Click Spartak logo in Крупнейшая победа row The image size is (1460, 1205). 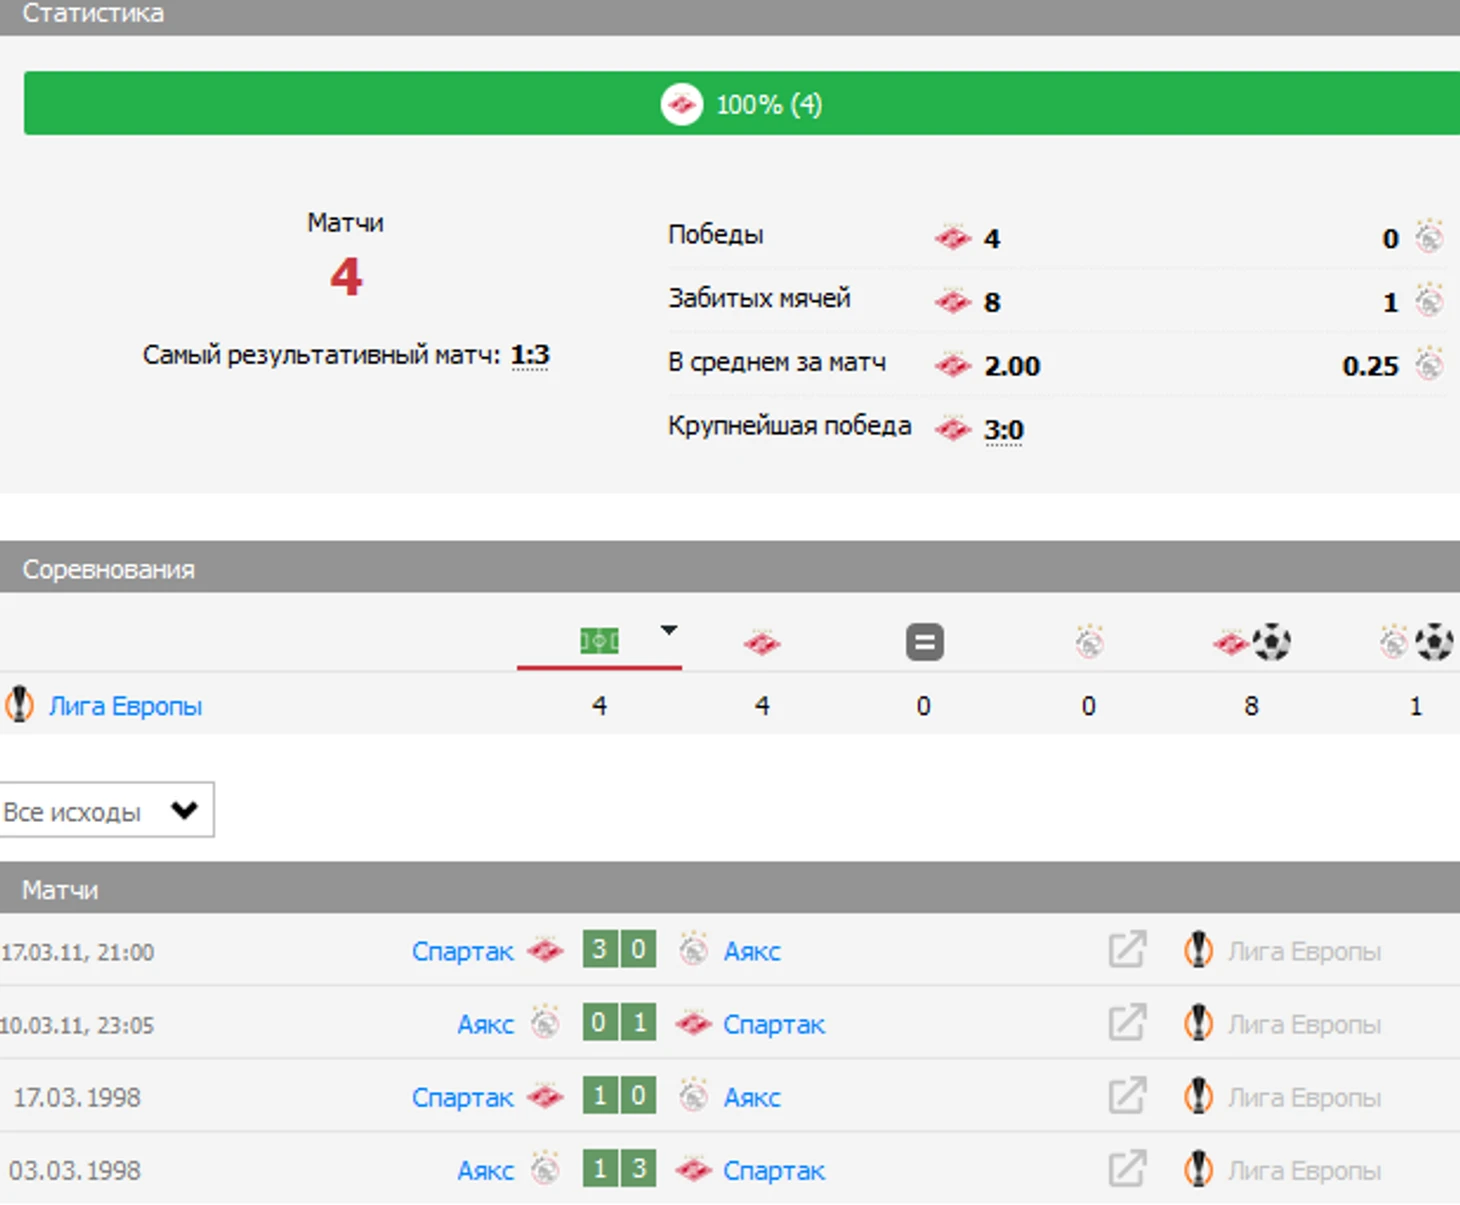953,429
